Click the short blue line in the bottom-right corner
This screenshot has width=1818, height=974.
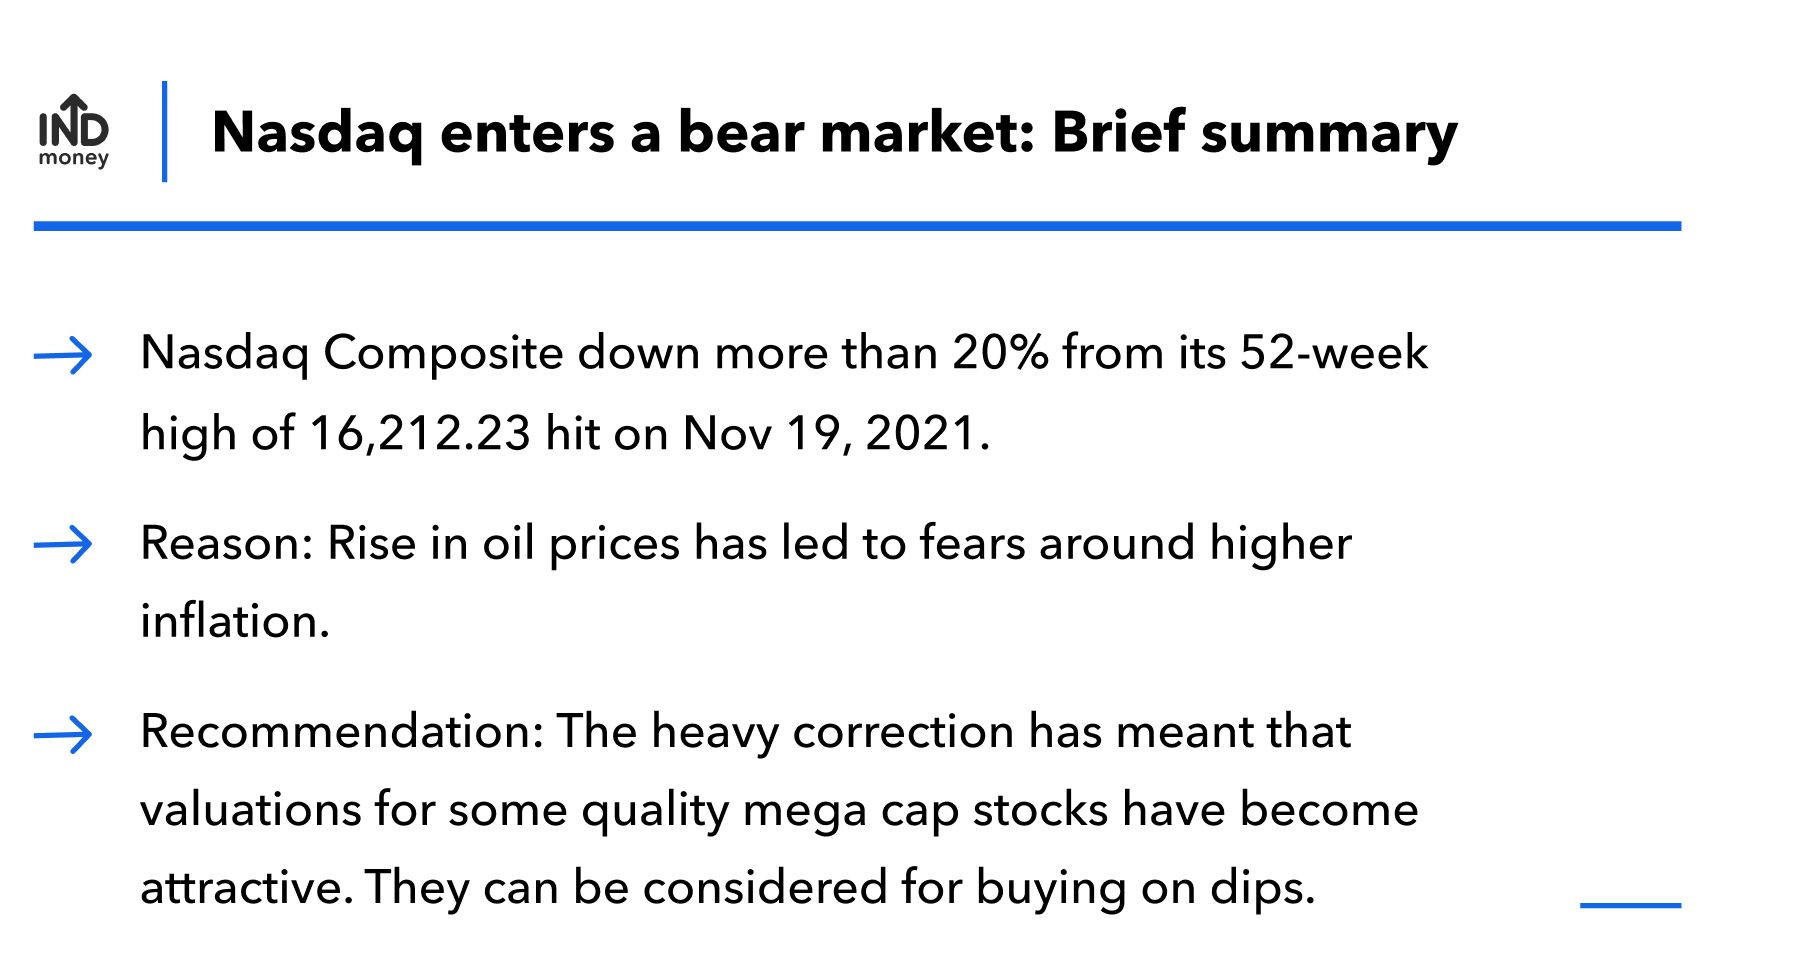point(1631,905)
